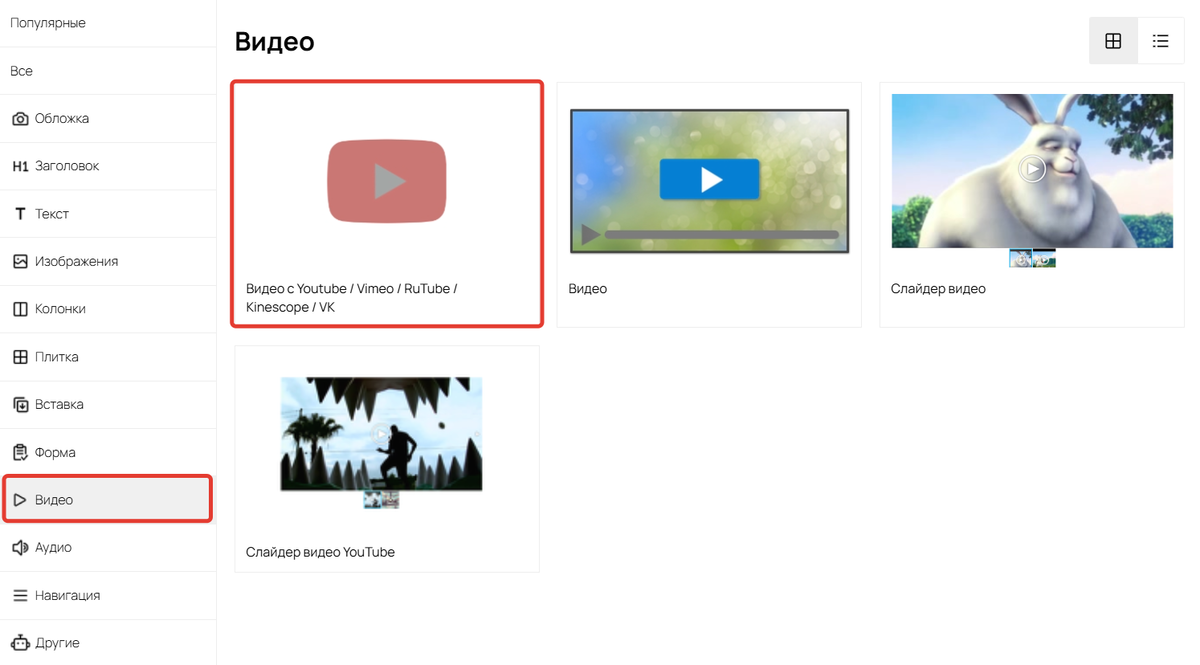The image size is (1200, 665).
Task: Select the Плитка category label
Action: 57,357
